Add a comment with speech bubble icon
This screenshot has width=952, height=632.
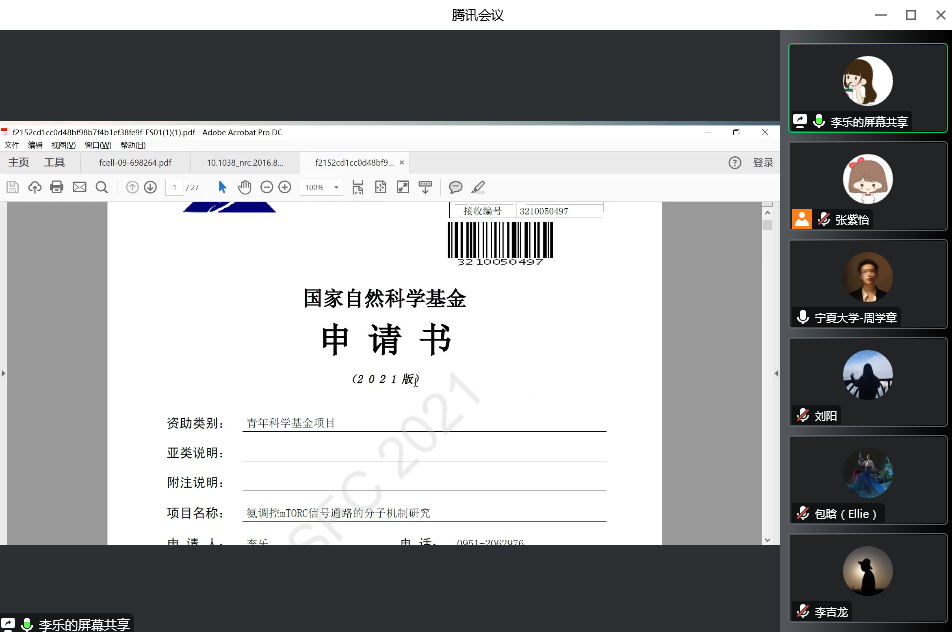coord(455,187)
